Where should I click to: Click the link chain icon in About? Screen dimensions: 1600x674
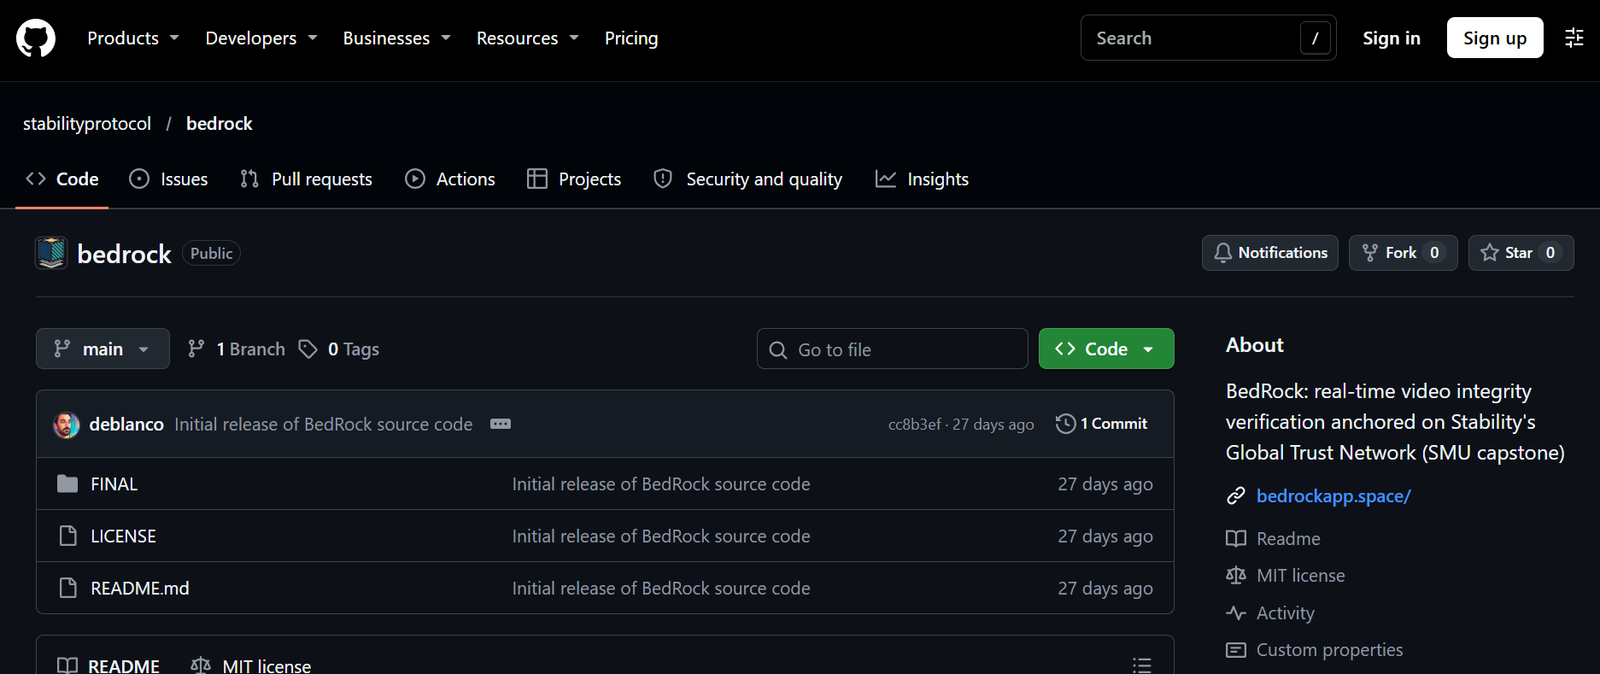pyautogui.click(x=1236, y=496)
